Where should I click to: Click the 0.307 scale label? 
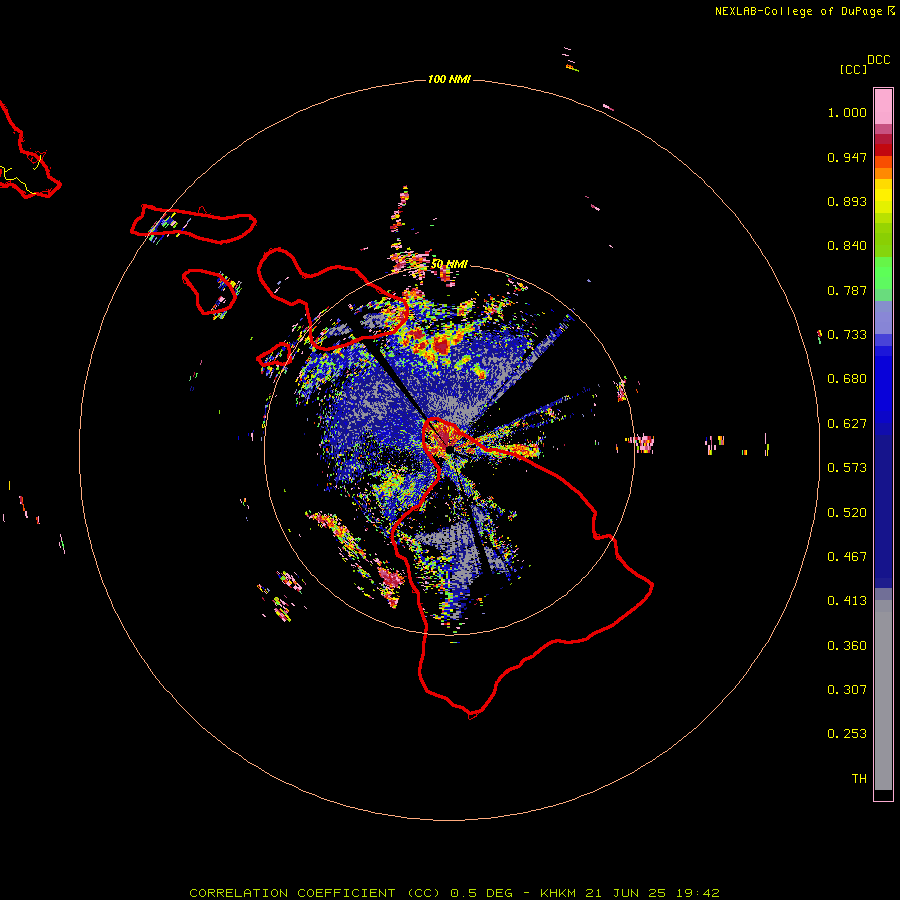click(x=847, y=690)
